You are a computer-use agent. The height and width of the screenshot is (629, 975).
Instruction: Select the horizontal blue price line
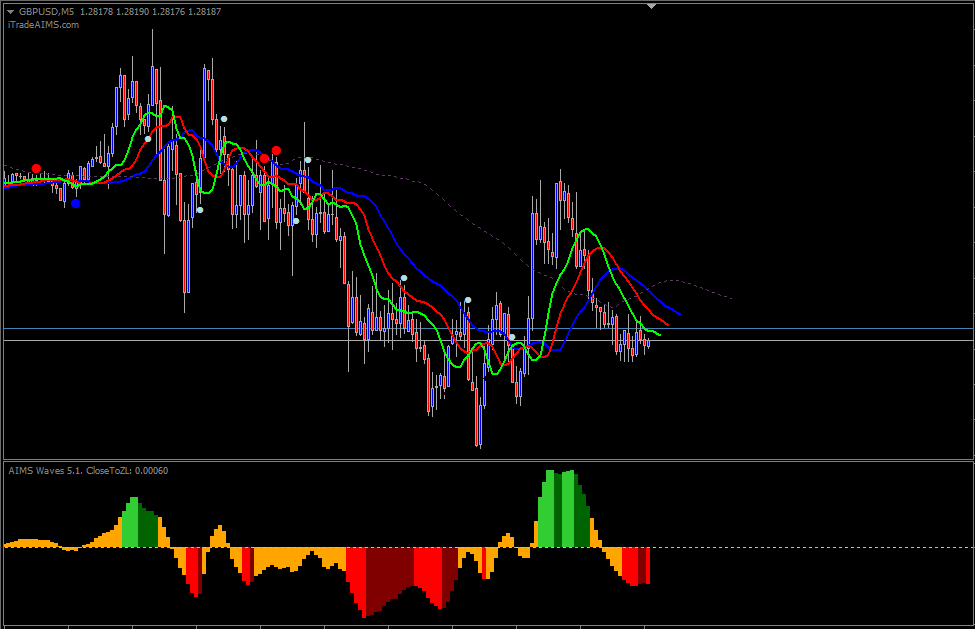(x=489, y=328)
